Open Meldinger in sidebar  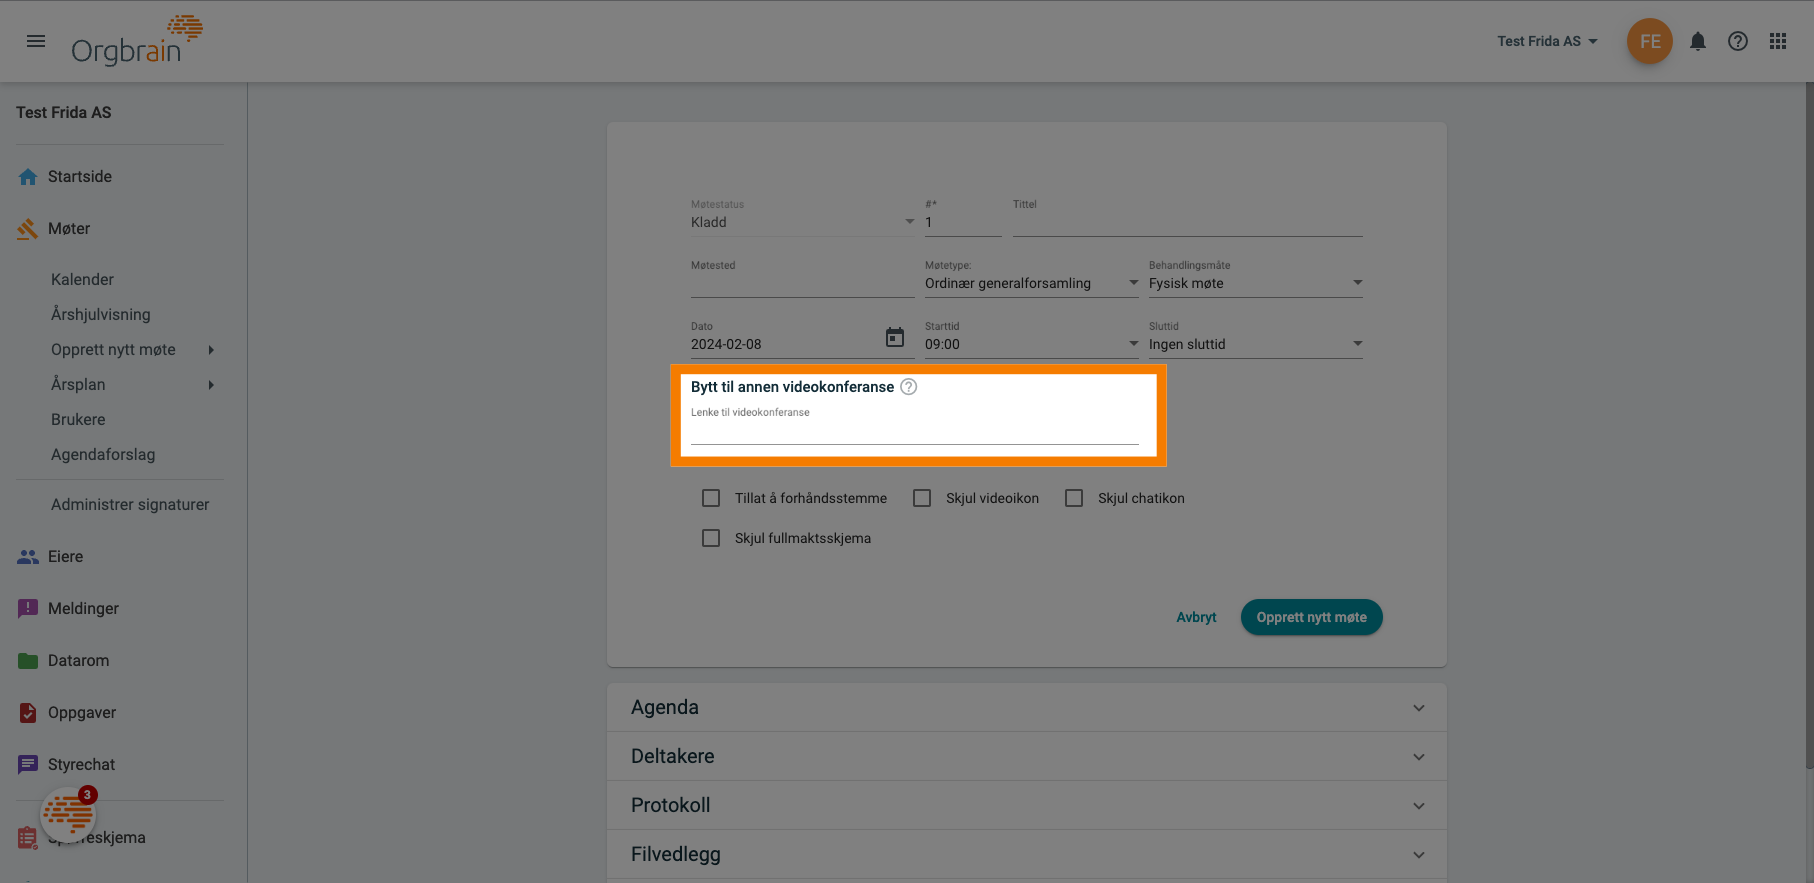click(83, 609)
